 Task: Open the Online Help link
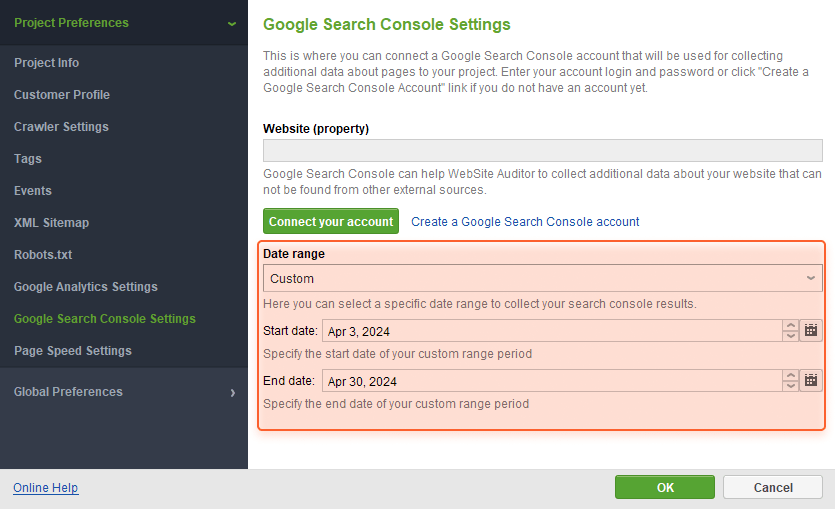(x=46, y=488)
